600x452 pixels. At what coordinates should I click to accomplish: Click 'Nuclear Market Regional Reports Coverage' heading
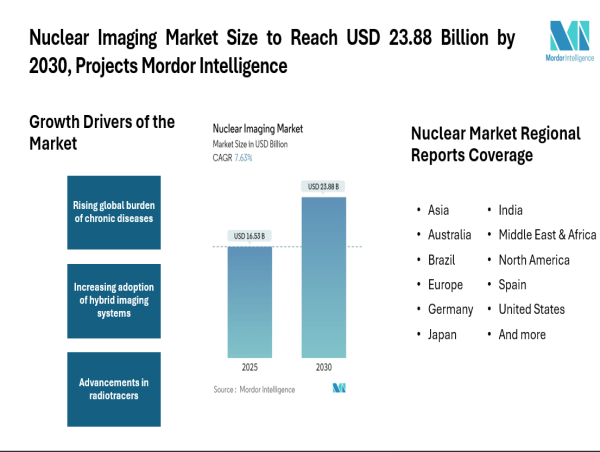pyautogui.click(x=496, y=144)
